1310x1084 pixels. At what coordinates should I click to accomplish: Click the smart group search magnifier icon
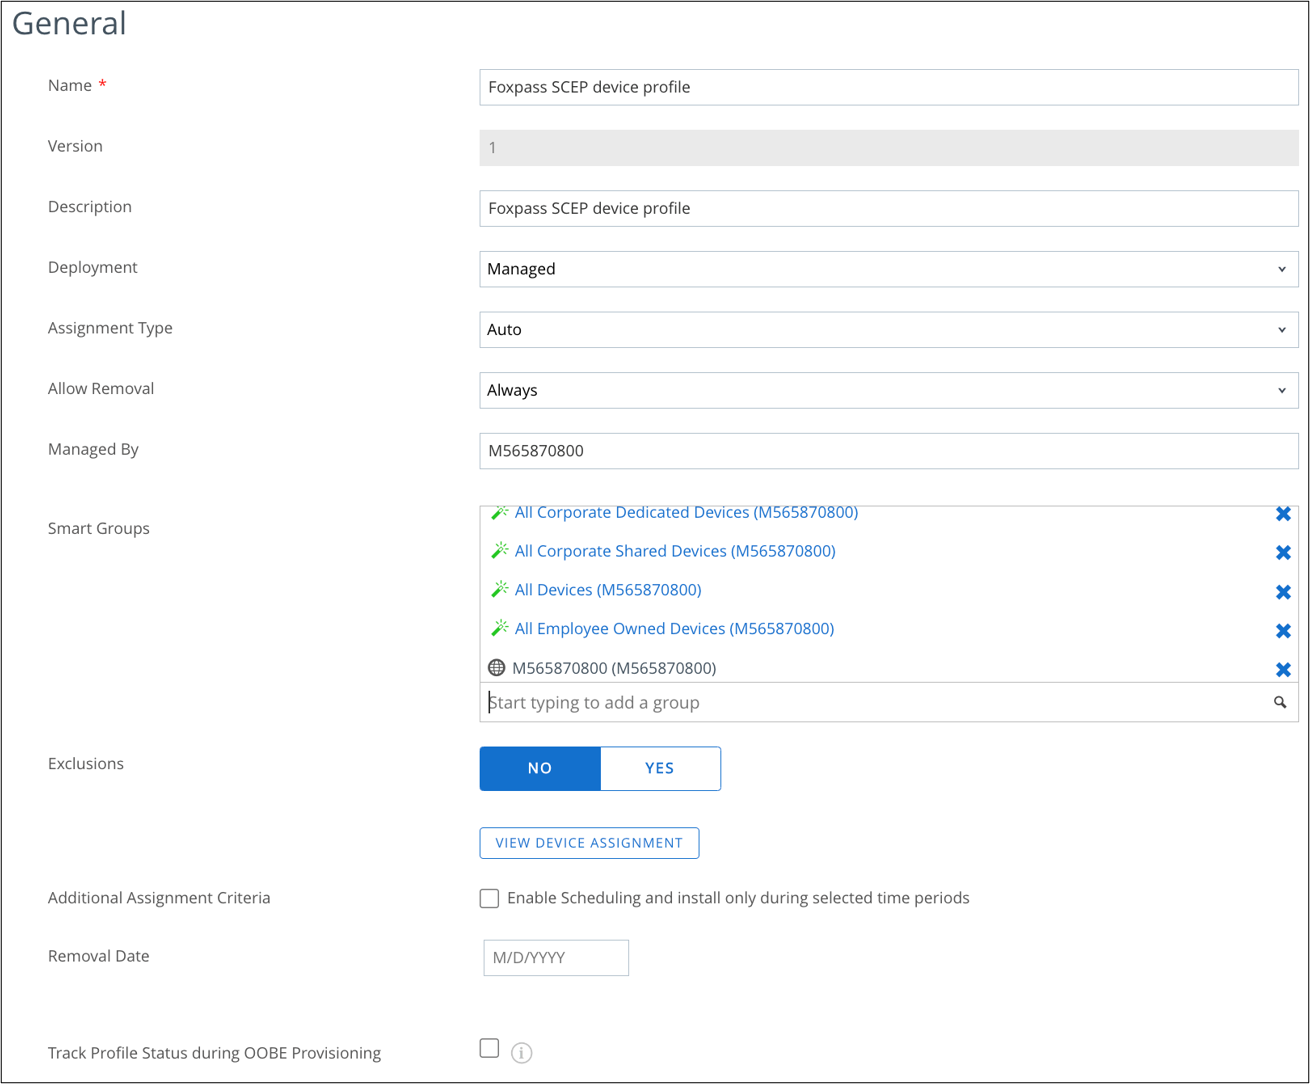click(1280, 703)
